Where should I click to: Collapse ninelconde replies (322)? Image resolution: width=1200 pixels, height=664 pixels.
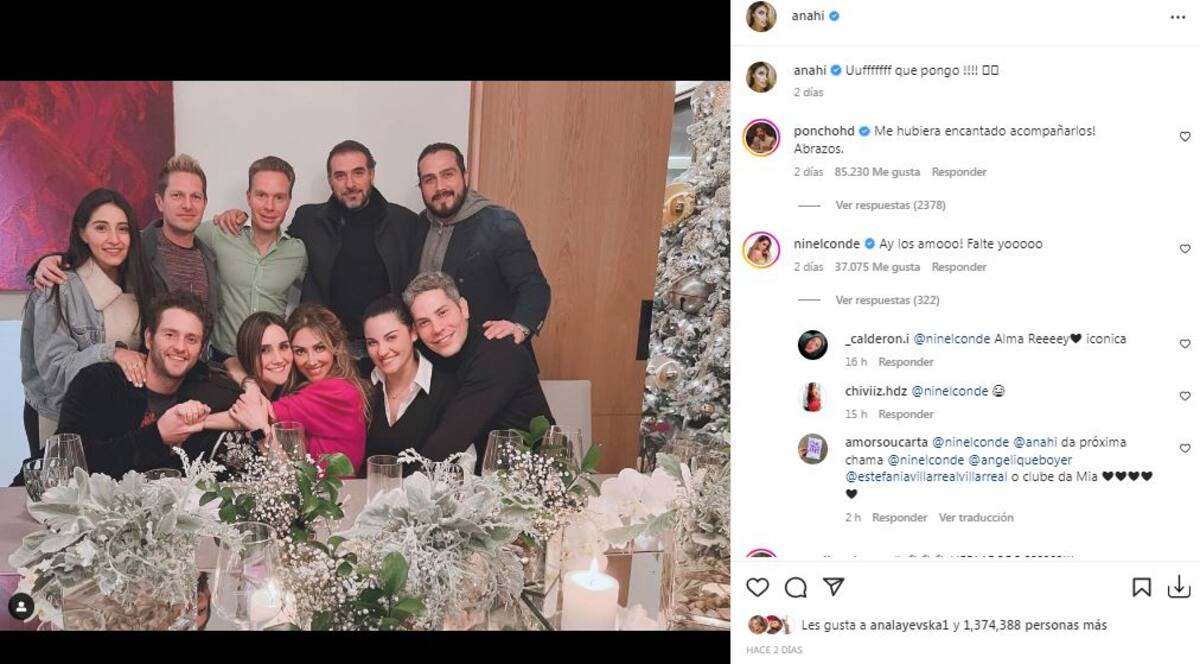point(887,300)
